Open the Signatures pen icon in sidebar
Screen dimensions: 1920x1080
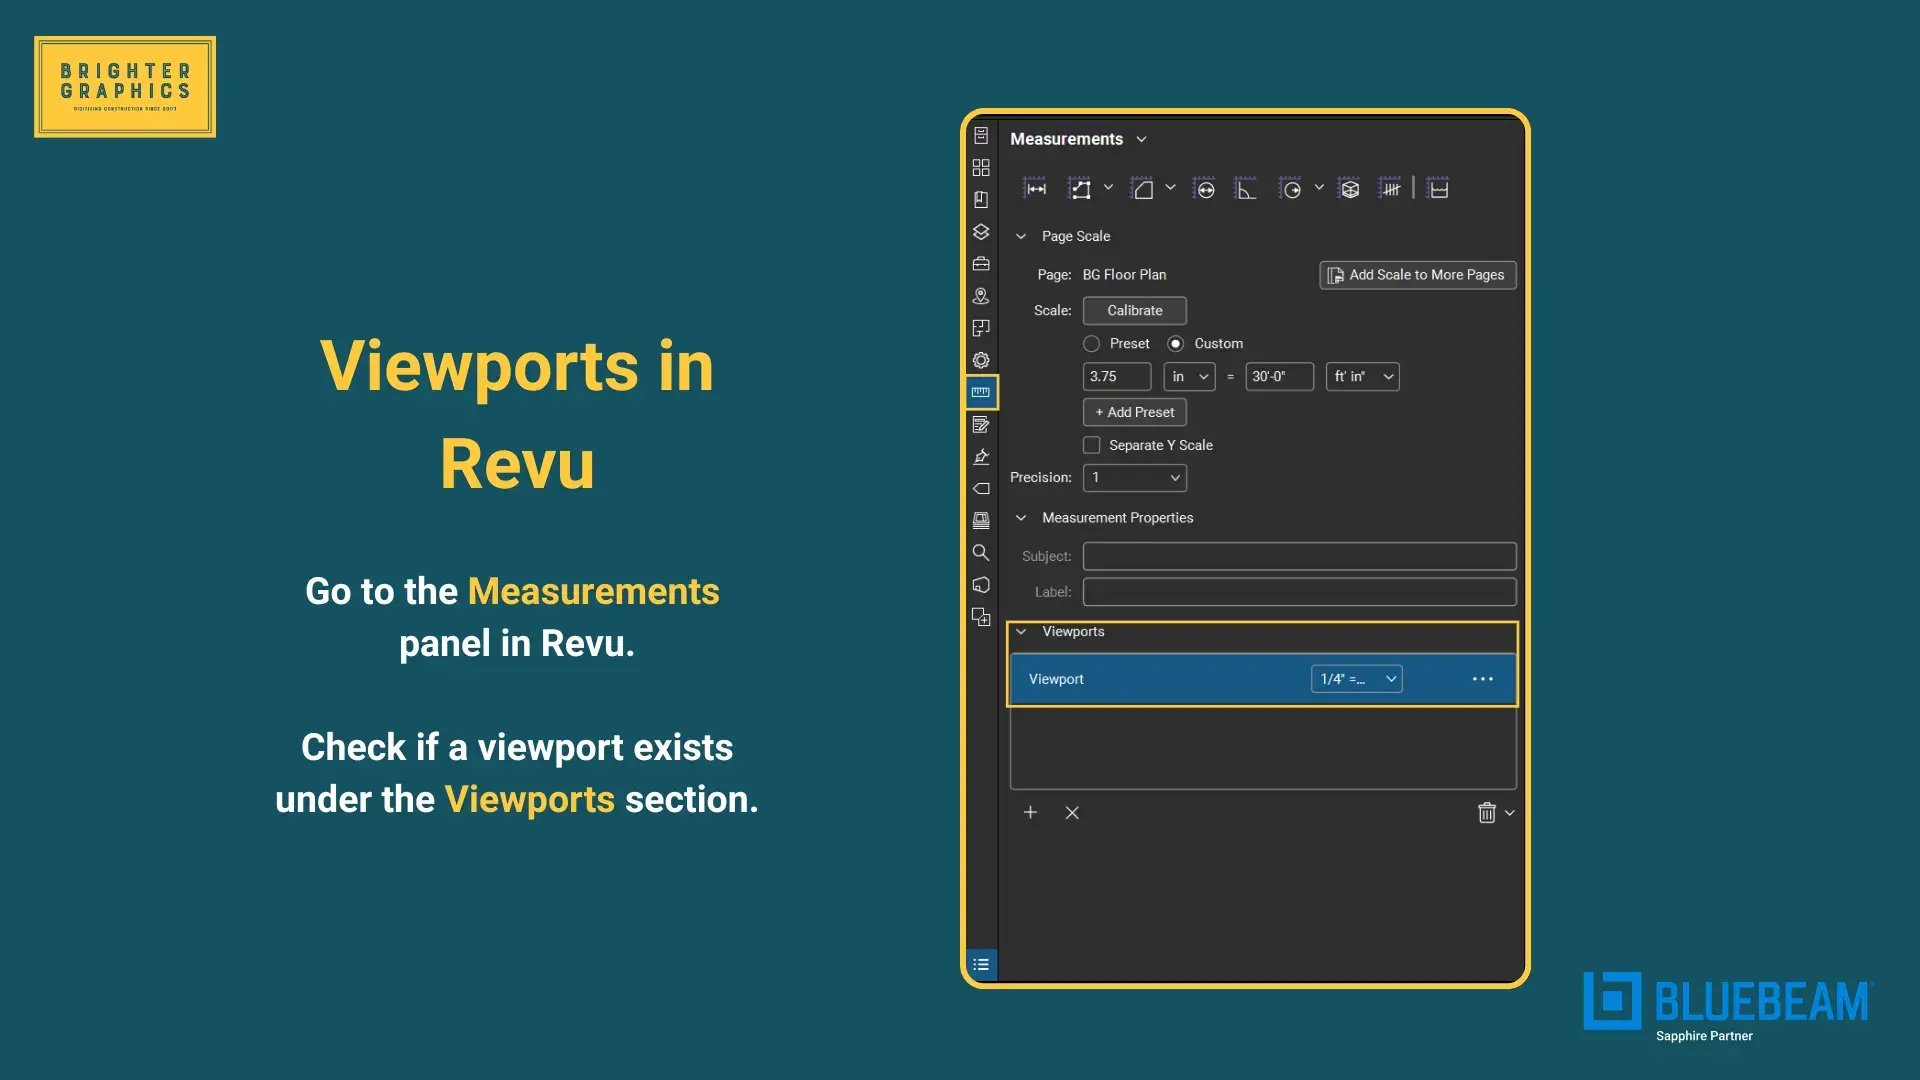coord(981,457)
